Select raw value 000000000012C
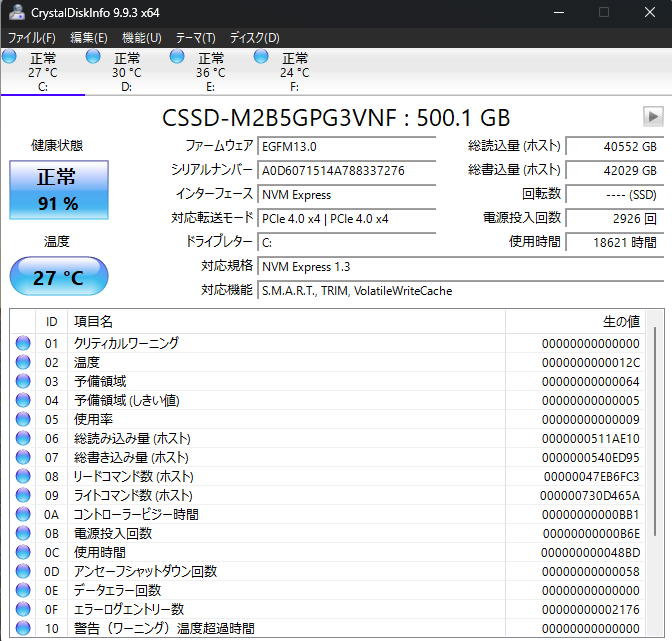 (x=591, y=362)
